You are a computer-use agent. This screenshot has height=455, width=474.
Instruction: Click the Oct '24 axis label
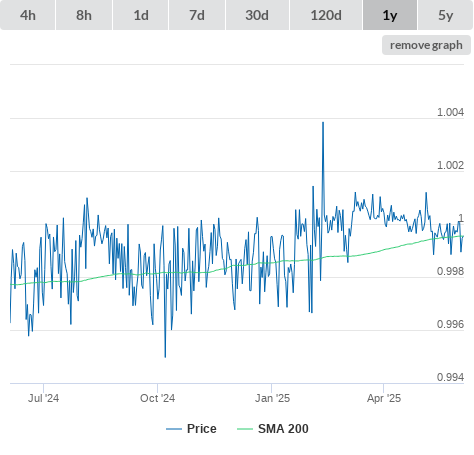click(x=157, y=398)
